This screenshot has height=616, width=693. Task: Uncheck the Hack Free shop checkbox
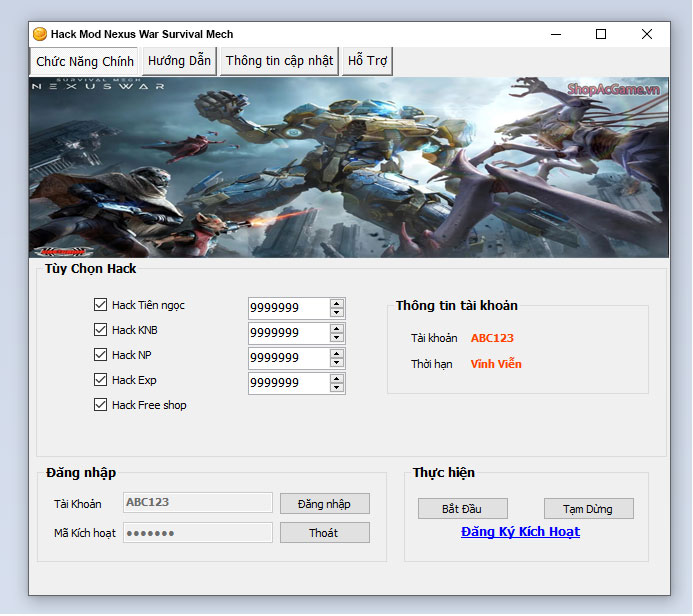pos(100,405)
